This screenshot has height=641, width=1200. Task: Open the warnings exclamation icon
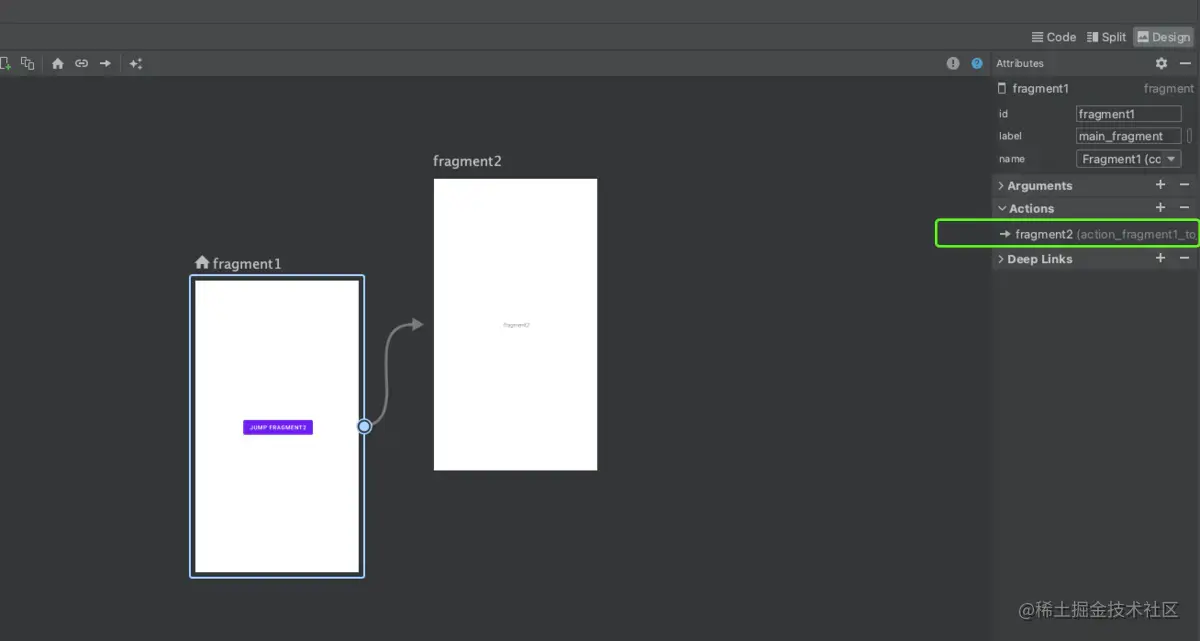click(953, 63)
